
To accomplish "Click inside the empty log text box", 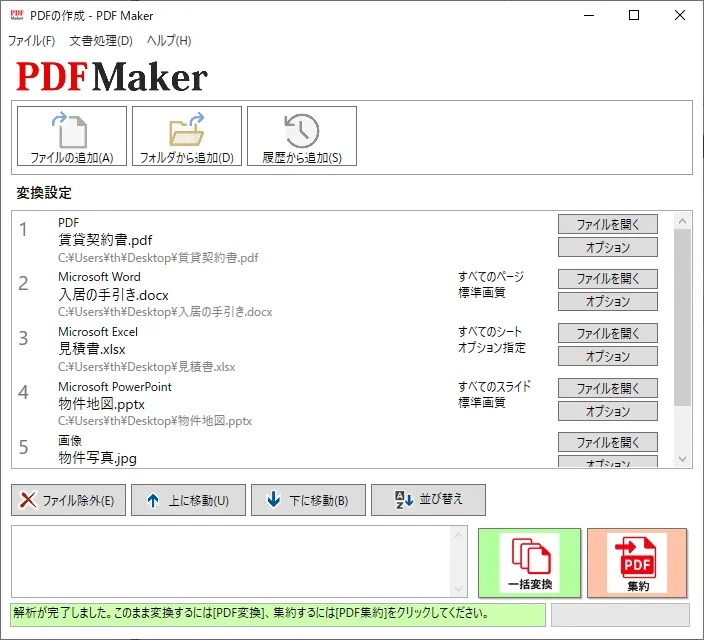I will (231, 561).
